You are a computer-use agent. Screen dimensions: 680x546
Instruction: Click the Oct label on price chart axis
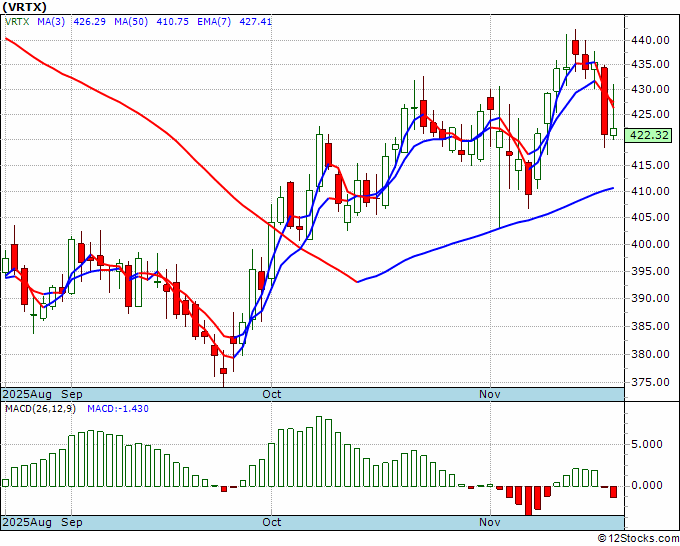coord(272,394)
